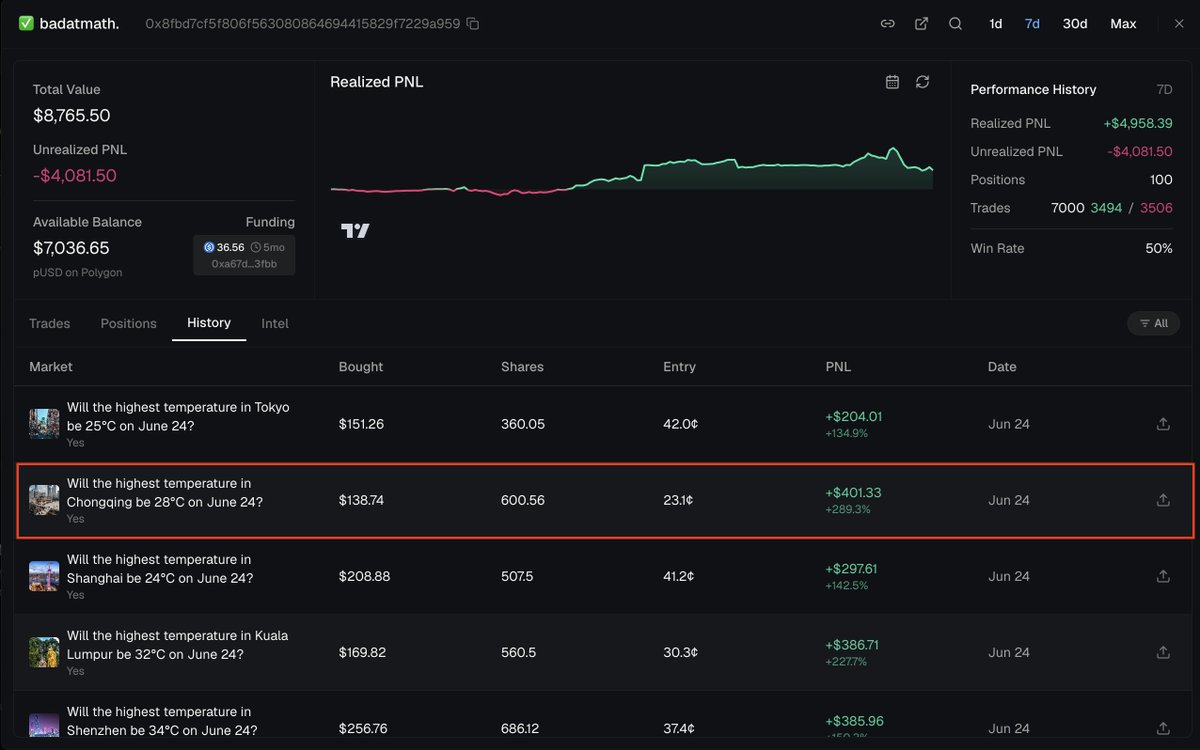Click the Kuala Lumpur market thumbnail
Viewport: 1200px width, 750px height.
44,652
